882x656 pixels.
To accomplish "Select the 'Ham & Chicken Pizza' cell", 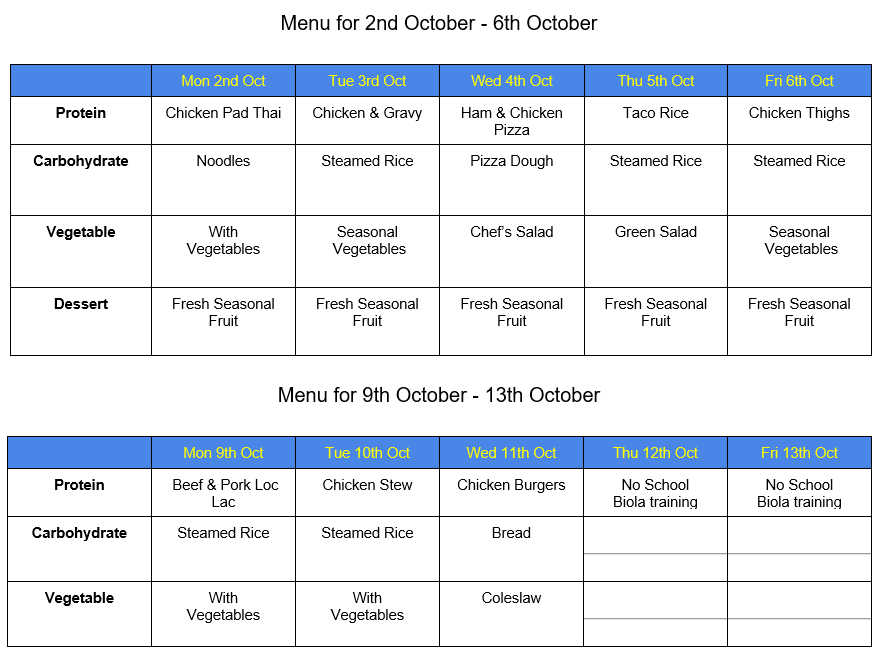I will [512, 121].
